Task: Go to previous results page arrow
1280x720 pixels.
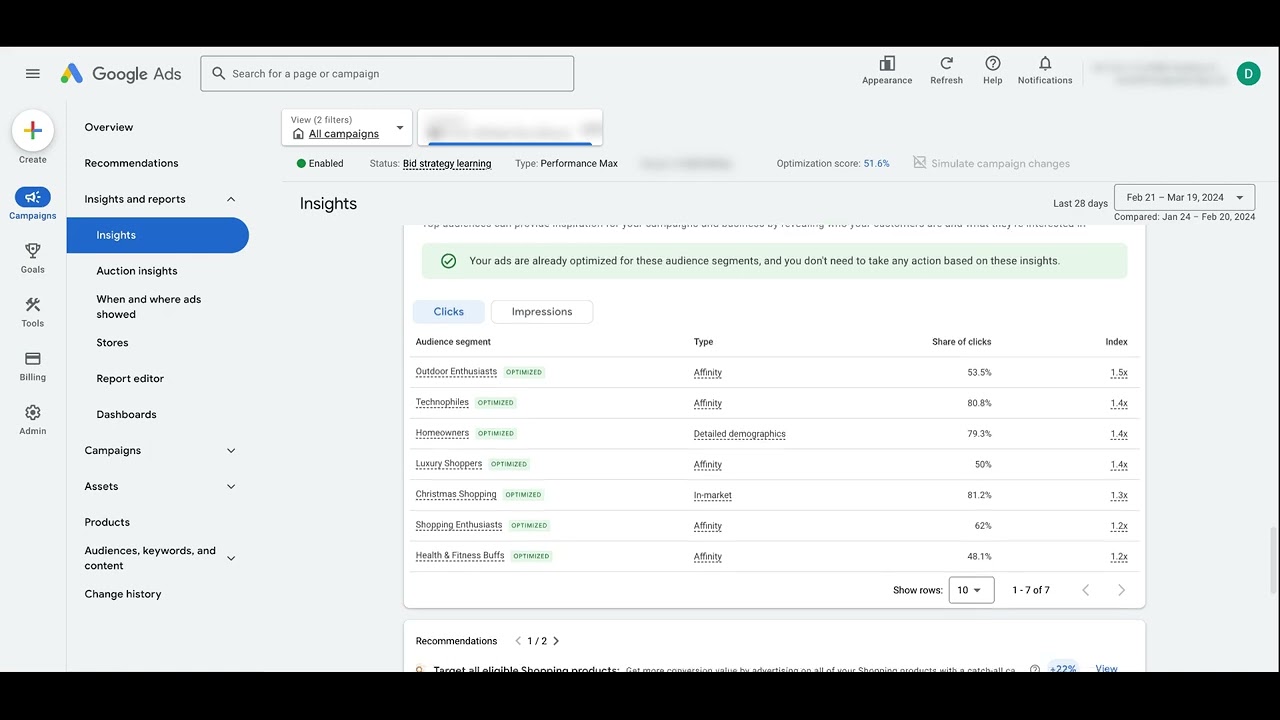Action: (1085, 590)
